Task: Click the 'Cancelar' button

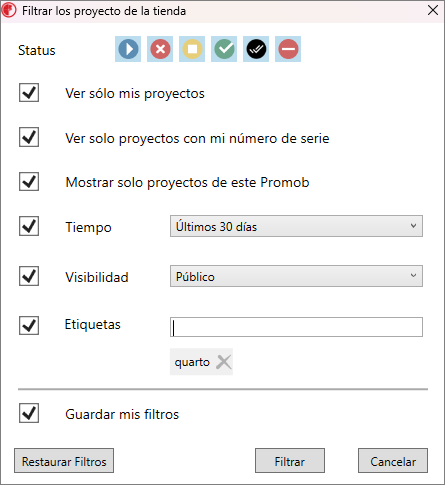Action: 393,461
